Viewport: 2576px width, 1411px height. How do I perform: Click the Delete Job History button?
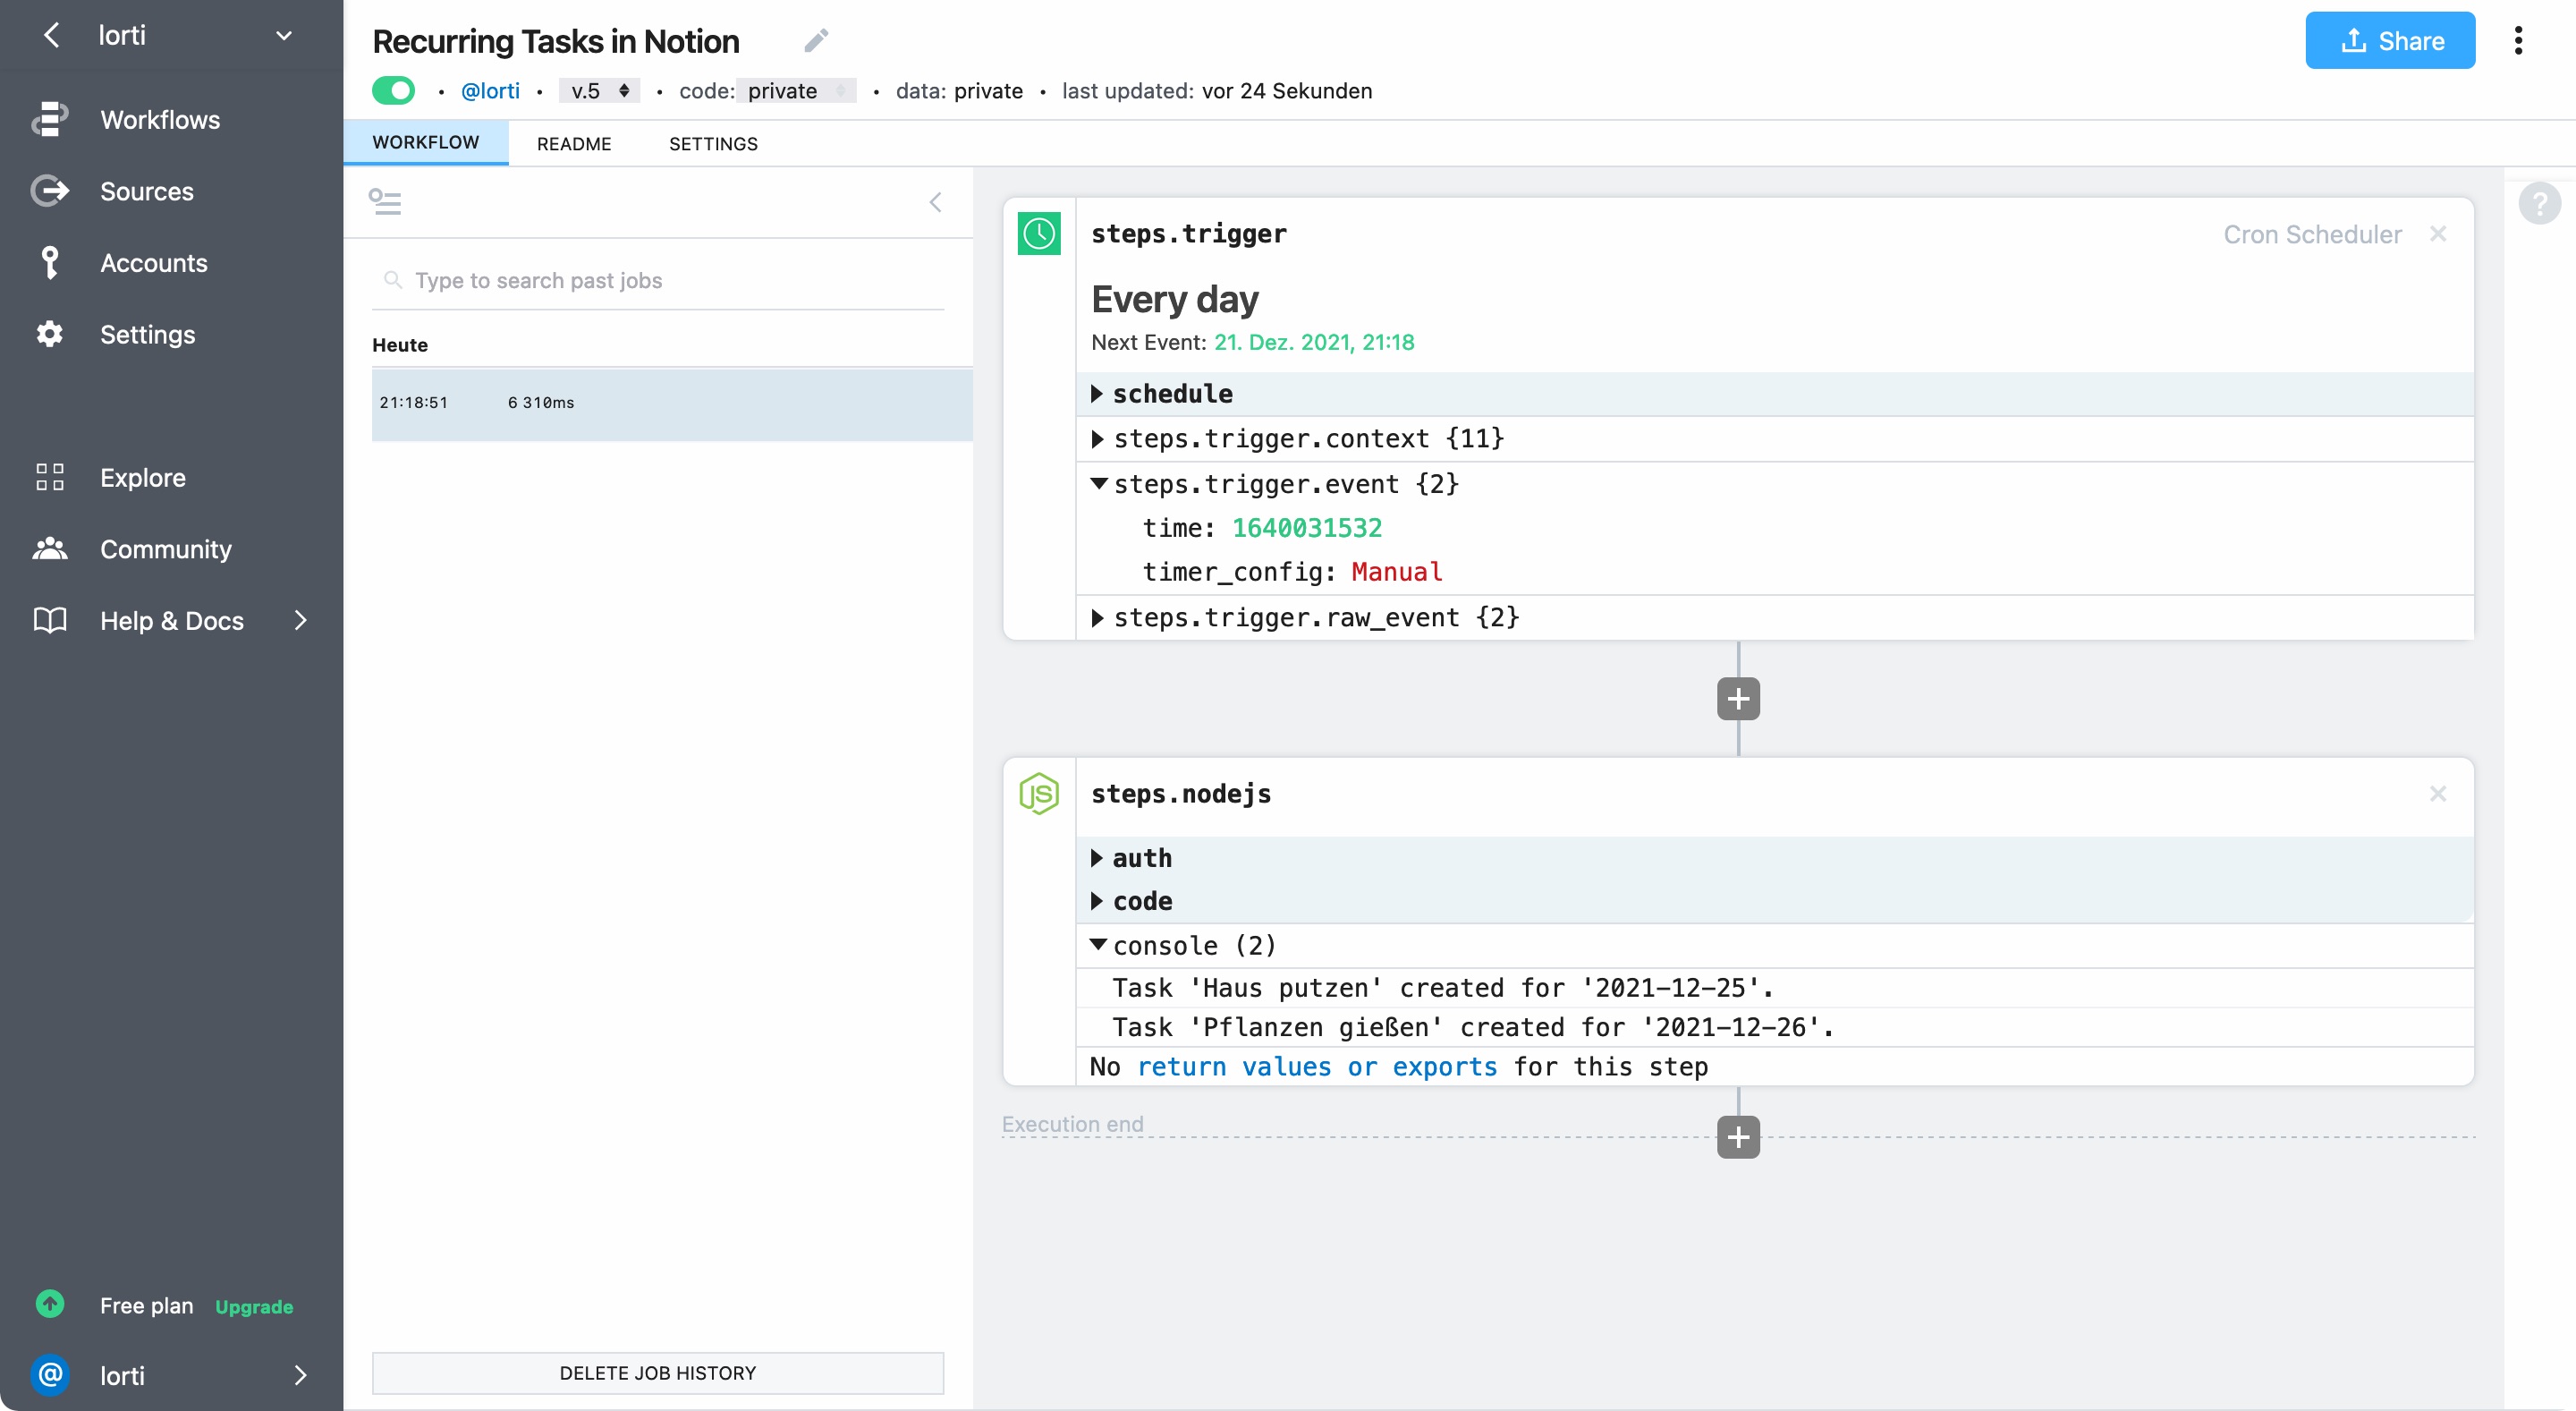tap(658, 1373)
